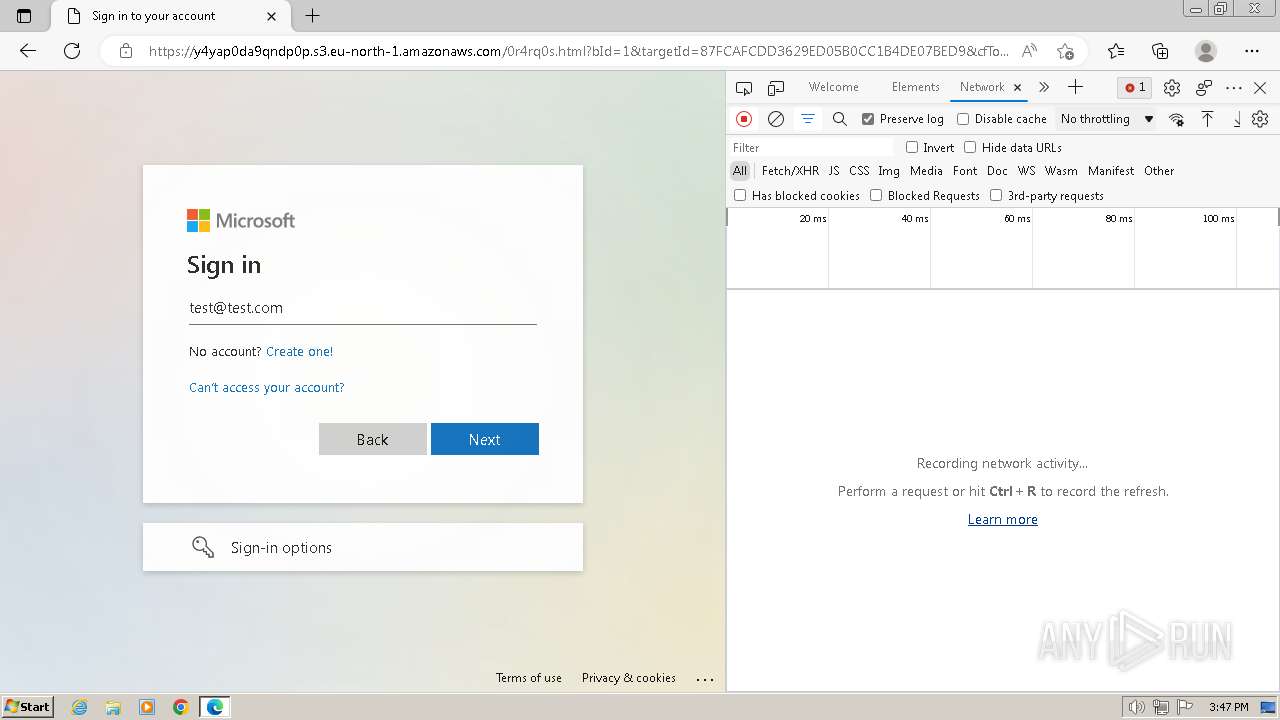This screenshot has width=1280, height=720.
Task: Click the Next button
Action: (485, 439)
